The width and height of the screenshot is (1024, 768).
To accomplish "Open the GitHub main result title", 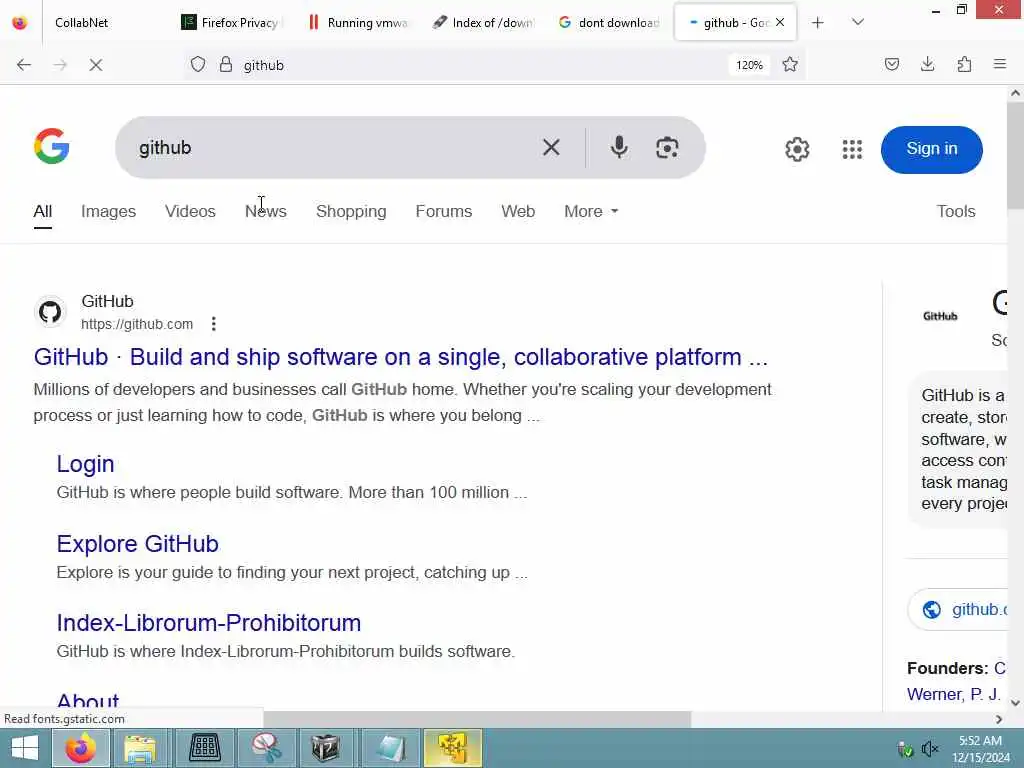I will coord(400,357).
